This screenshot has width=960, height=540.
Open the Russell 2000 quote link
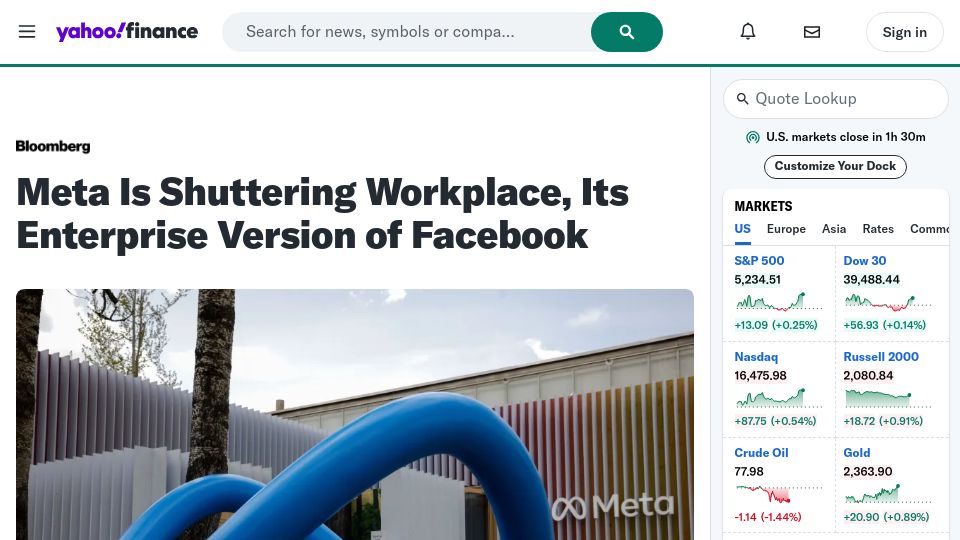click(881, 357)
